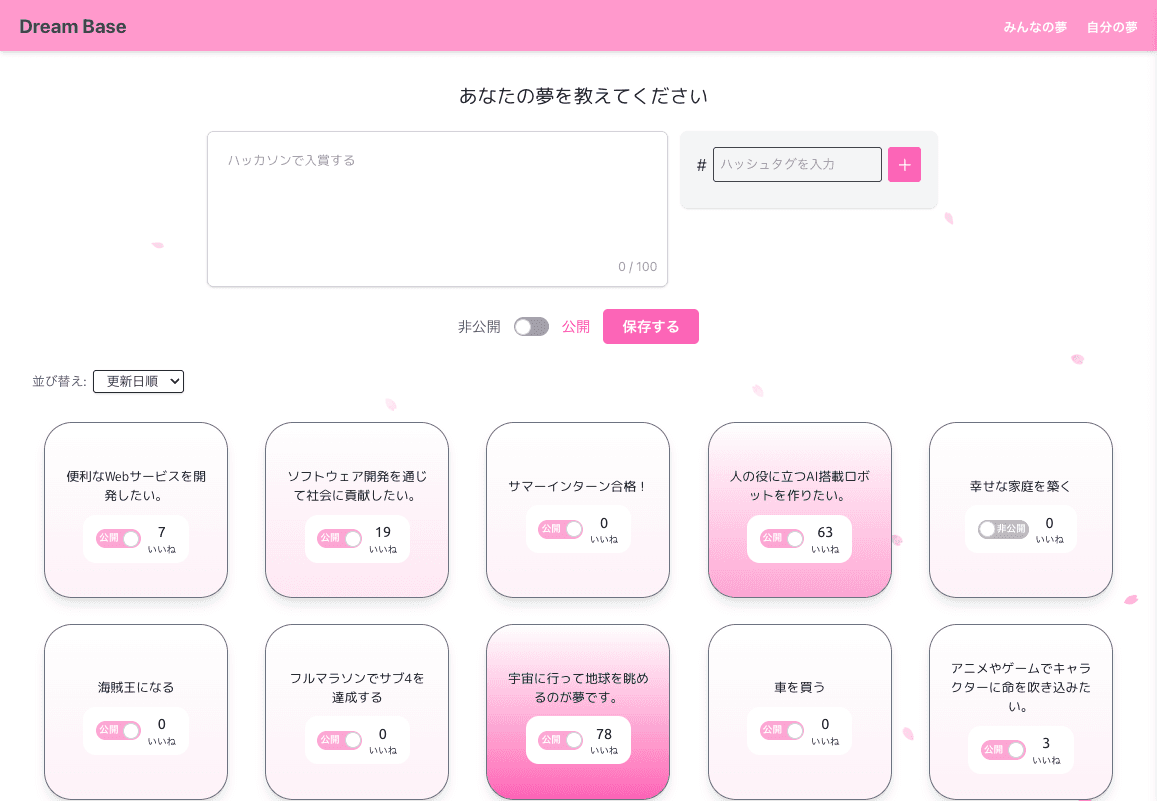Focus the dream text area
Image resolution: width=1157 pixels, height=801 pixels.
pos(437,208)
